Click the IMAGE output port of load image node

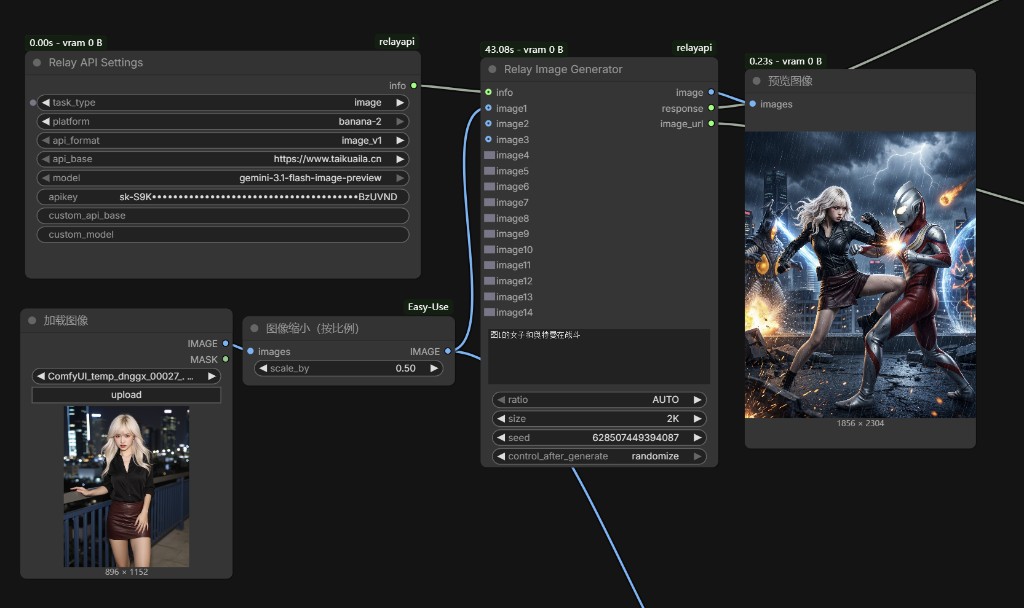pyautogui.click(x=225, y=343)
